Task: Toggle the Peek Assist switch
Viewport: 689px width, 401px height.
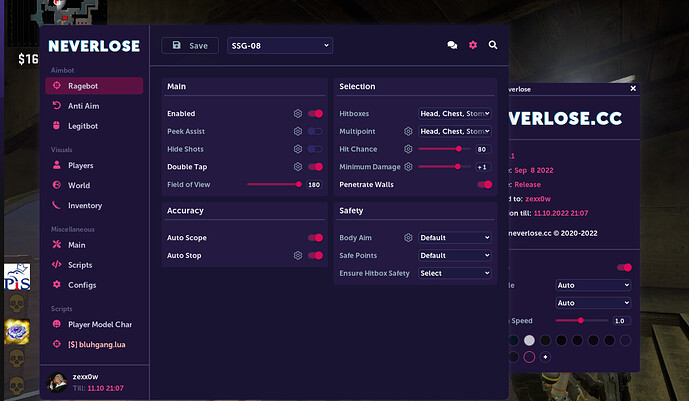Action: (315, 131)
